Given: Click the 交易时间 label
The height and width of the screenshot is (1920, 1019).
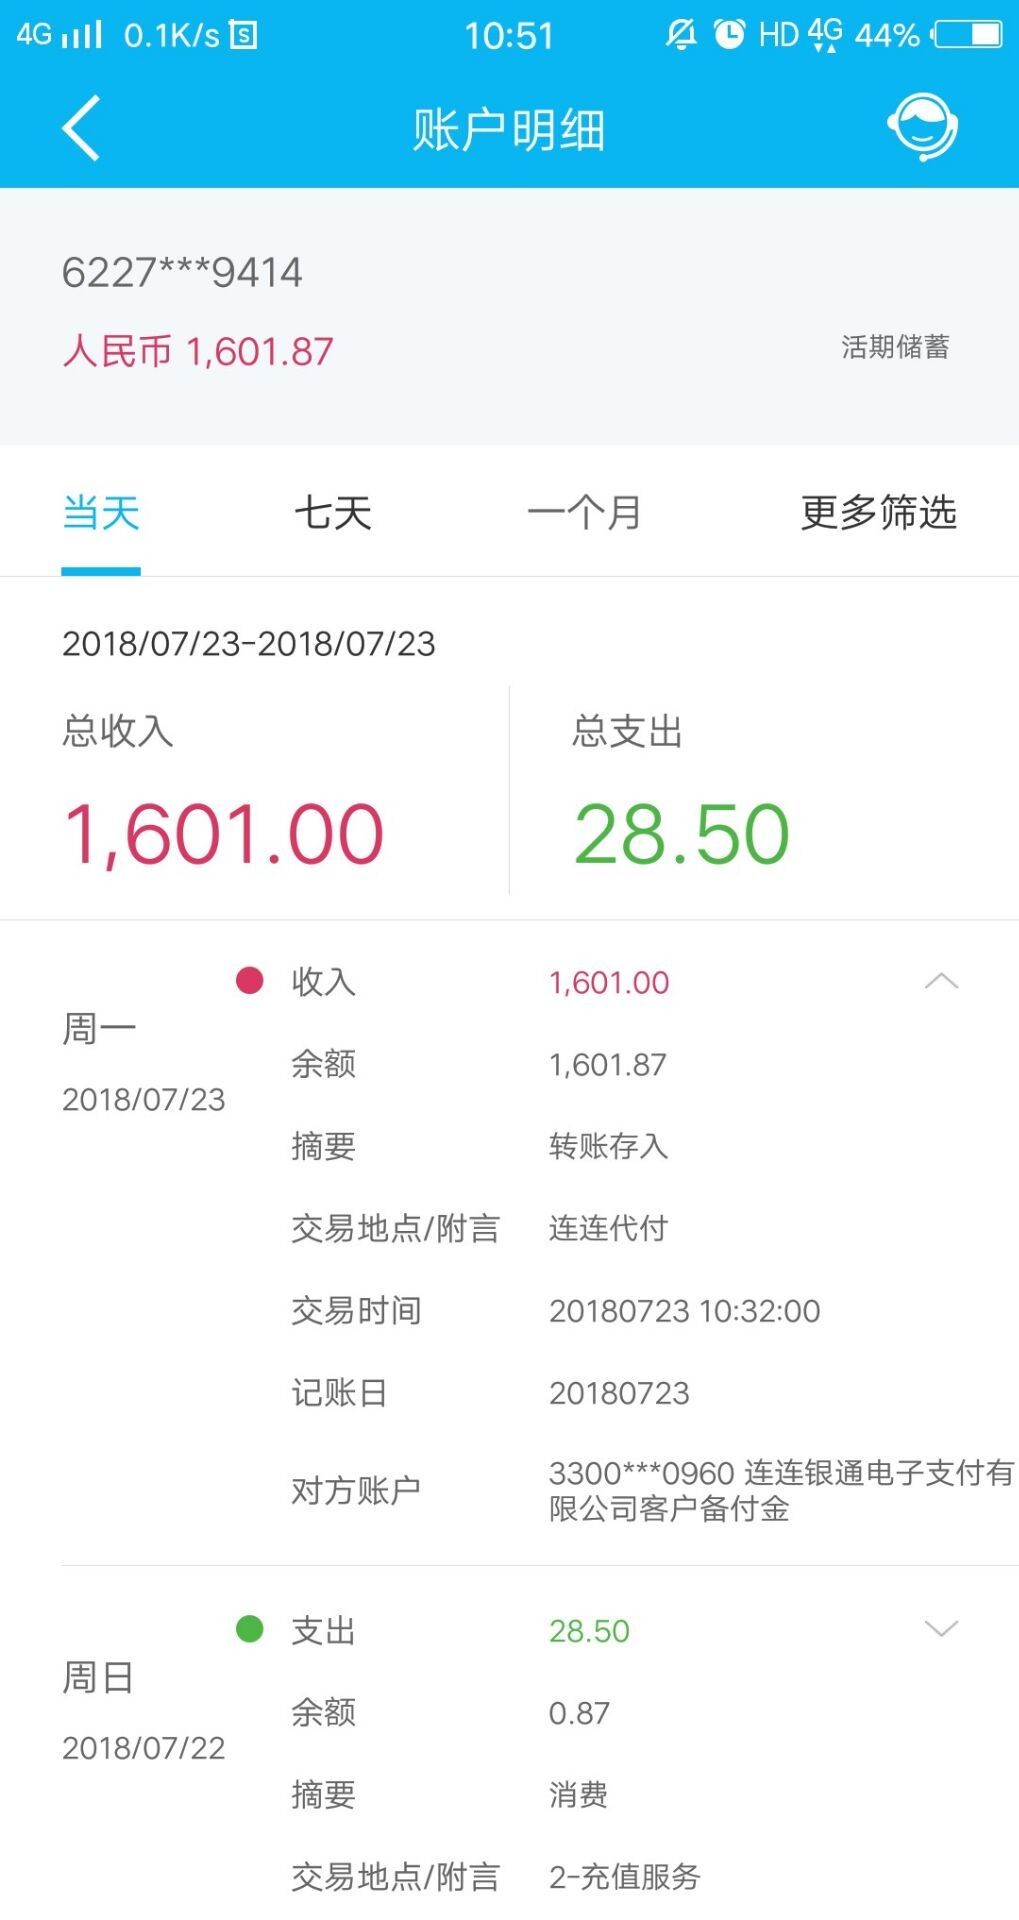Looking at the screenshot, I should pyautogui.click(x=356, y=1310).
